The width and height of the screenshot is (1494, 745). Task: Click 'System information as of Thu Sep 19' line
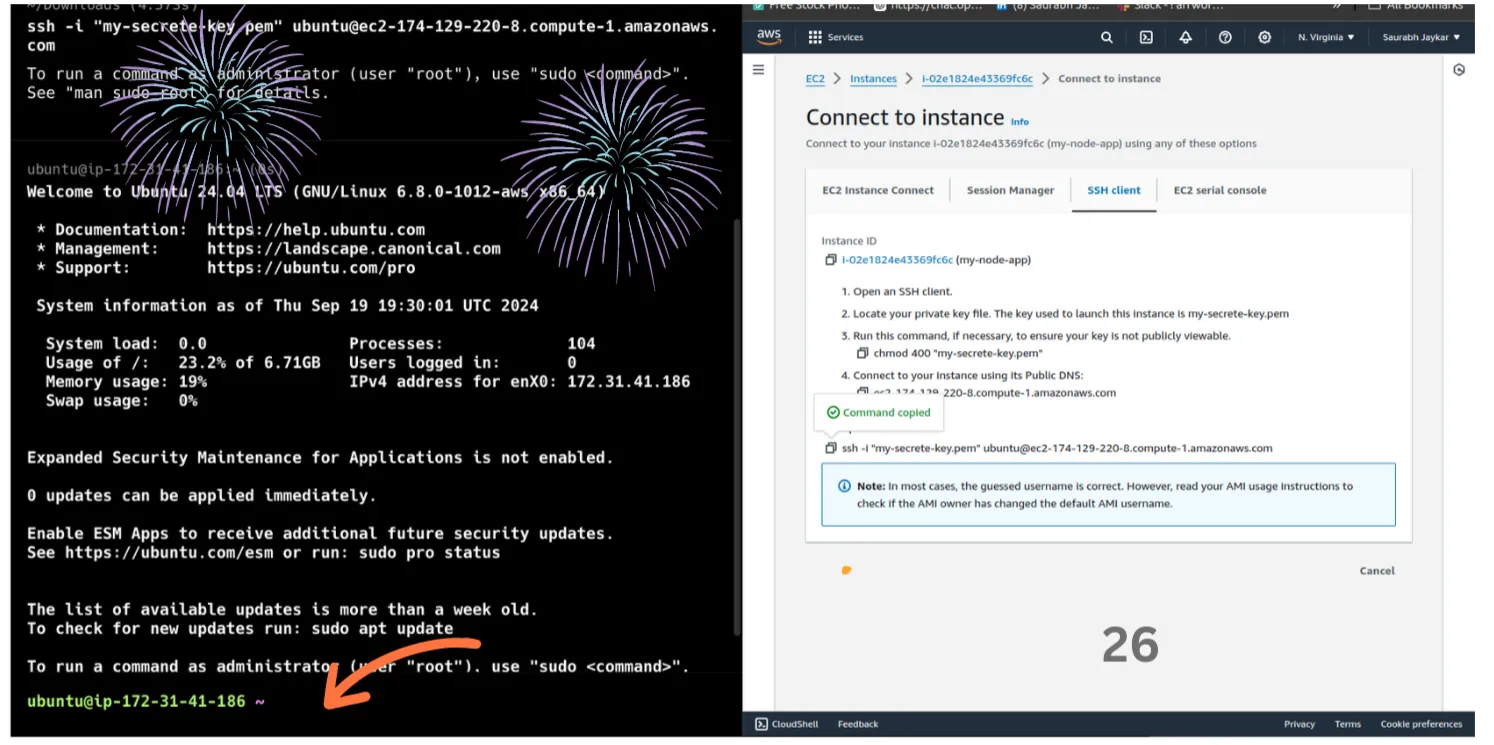point(287,306)
